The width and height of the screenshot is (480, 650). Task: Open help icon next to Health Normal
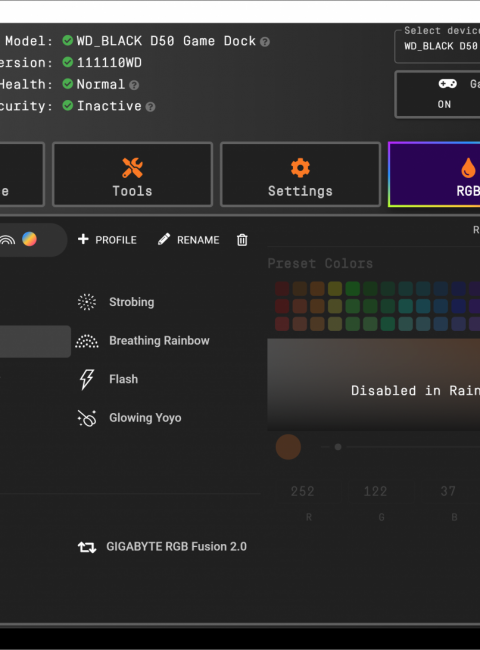(134, 85)
